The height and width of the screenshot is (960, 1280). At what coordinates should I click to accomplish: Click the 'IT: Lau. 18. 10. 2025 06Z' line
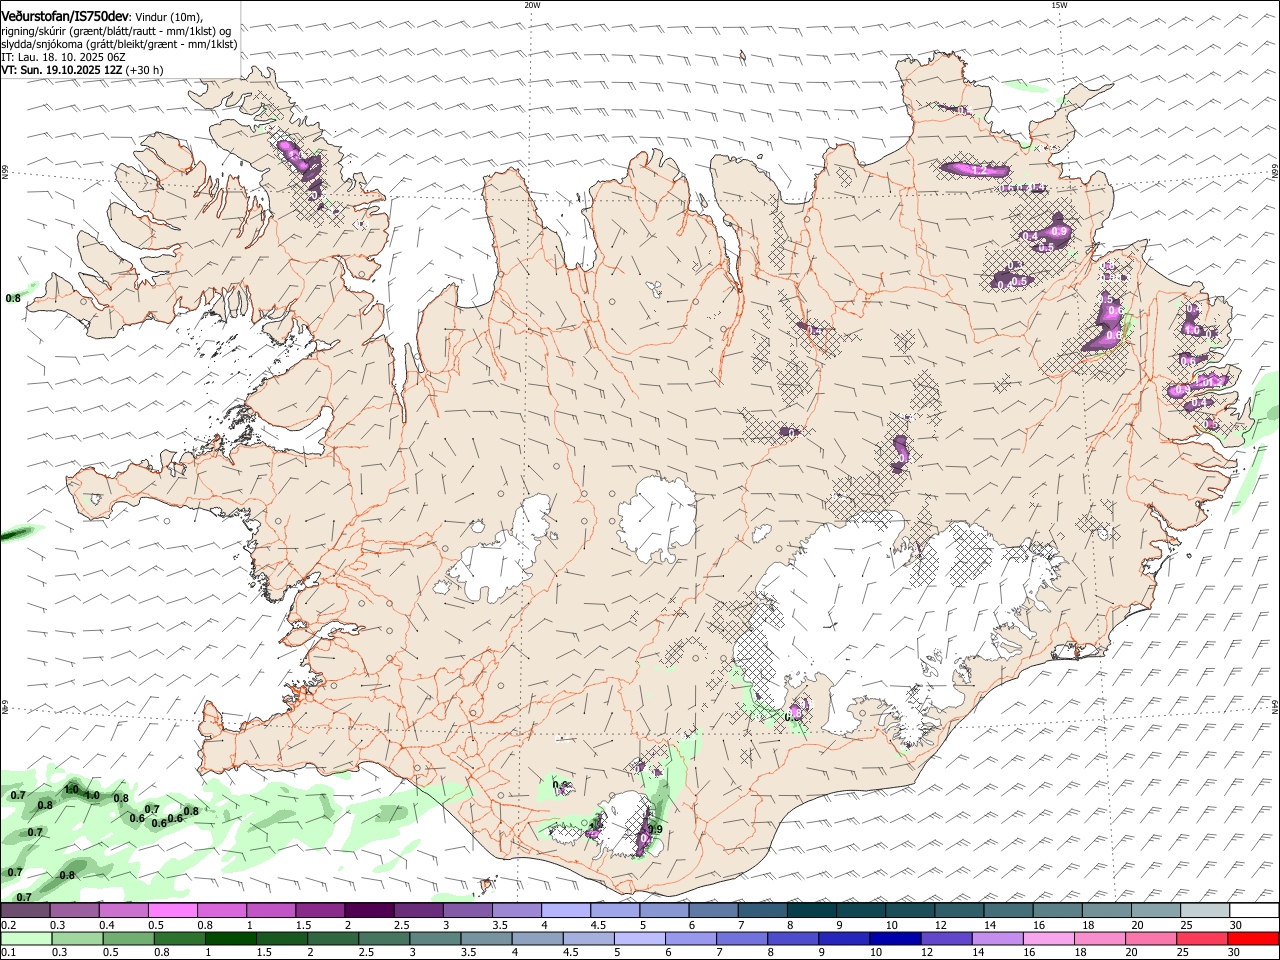tap(65, 57)
